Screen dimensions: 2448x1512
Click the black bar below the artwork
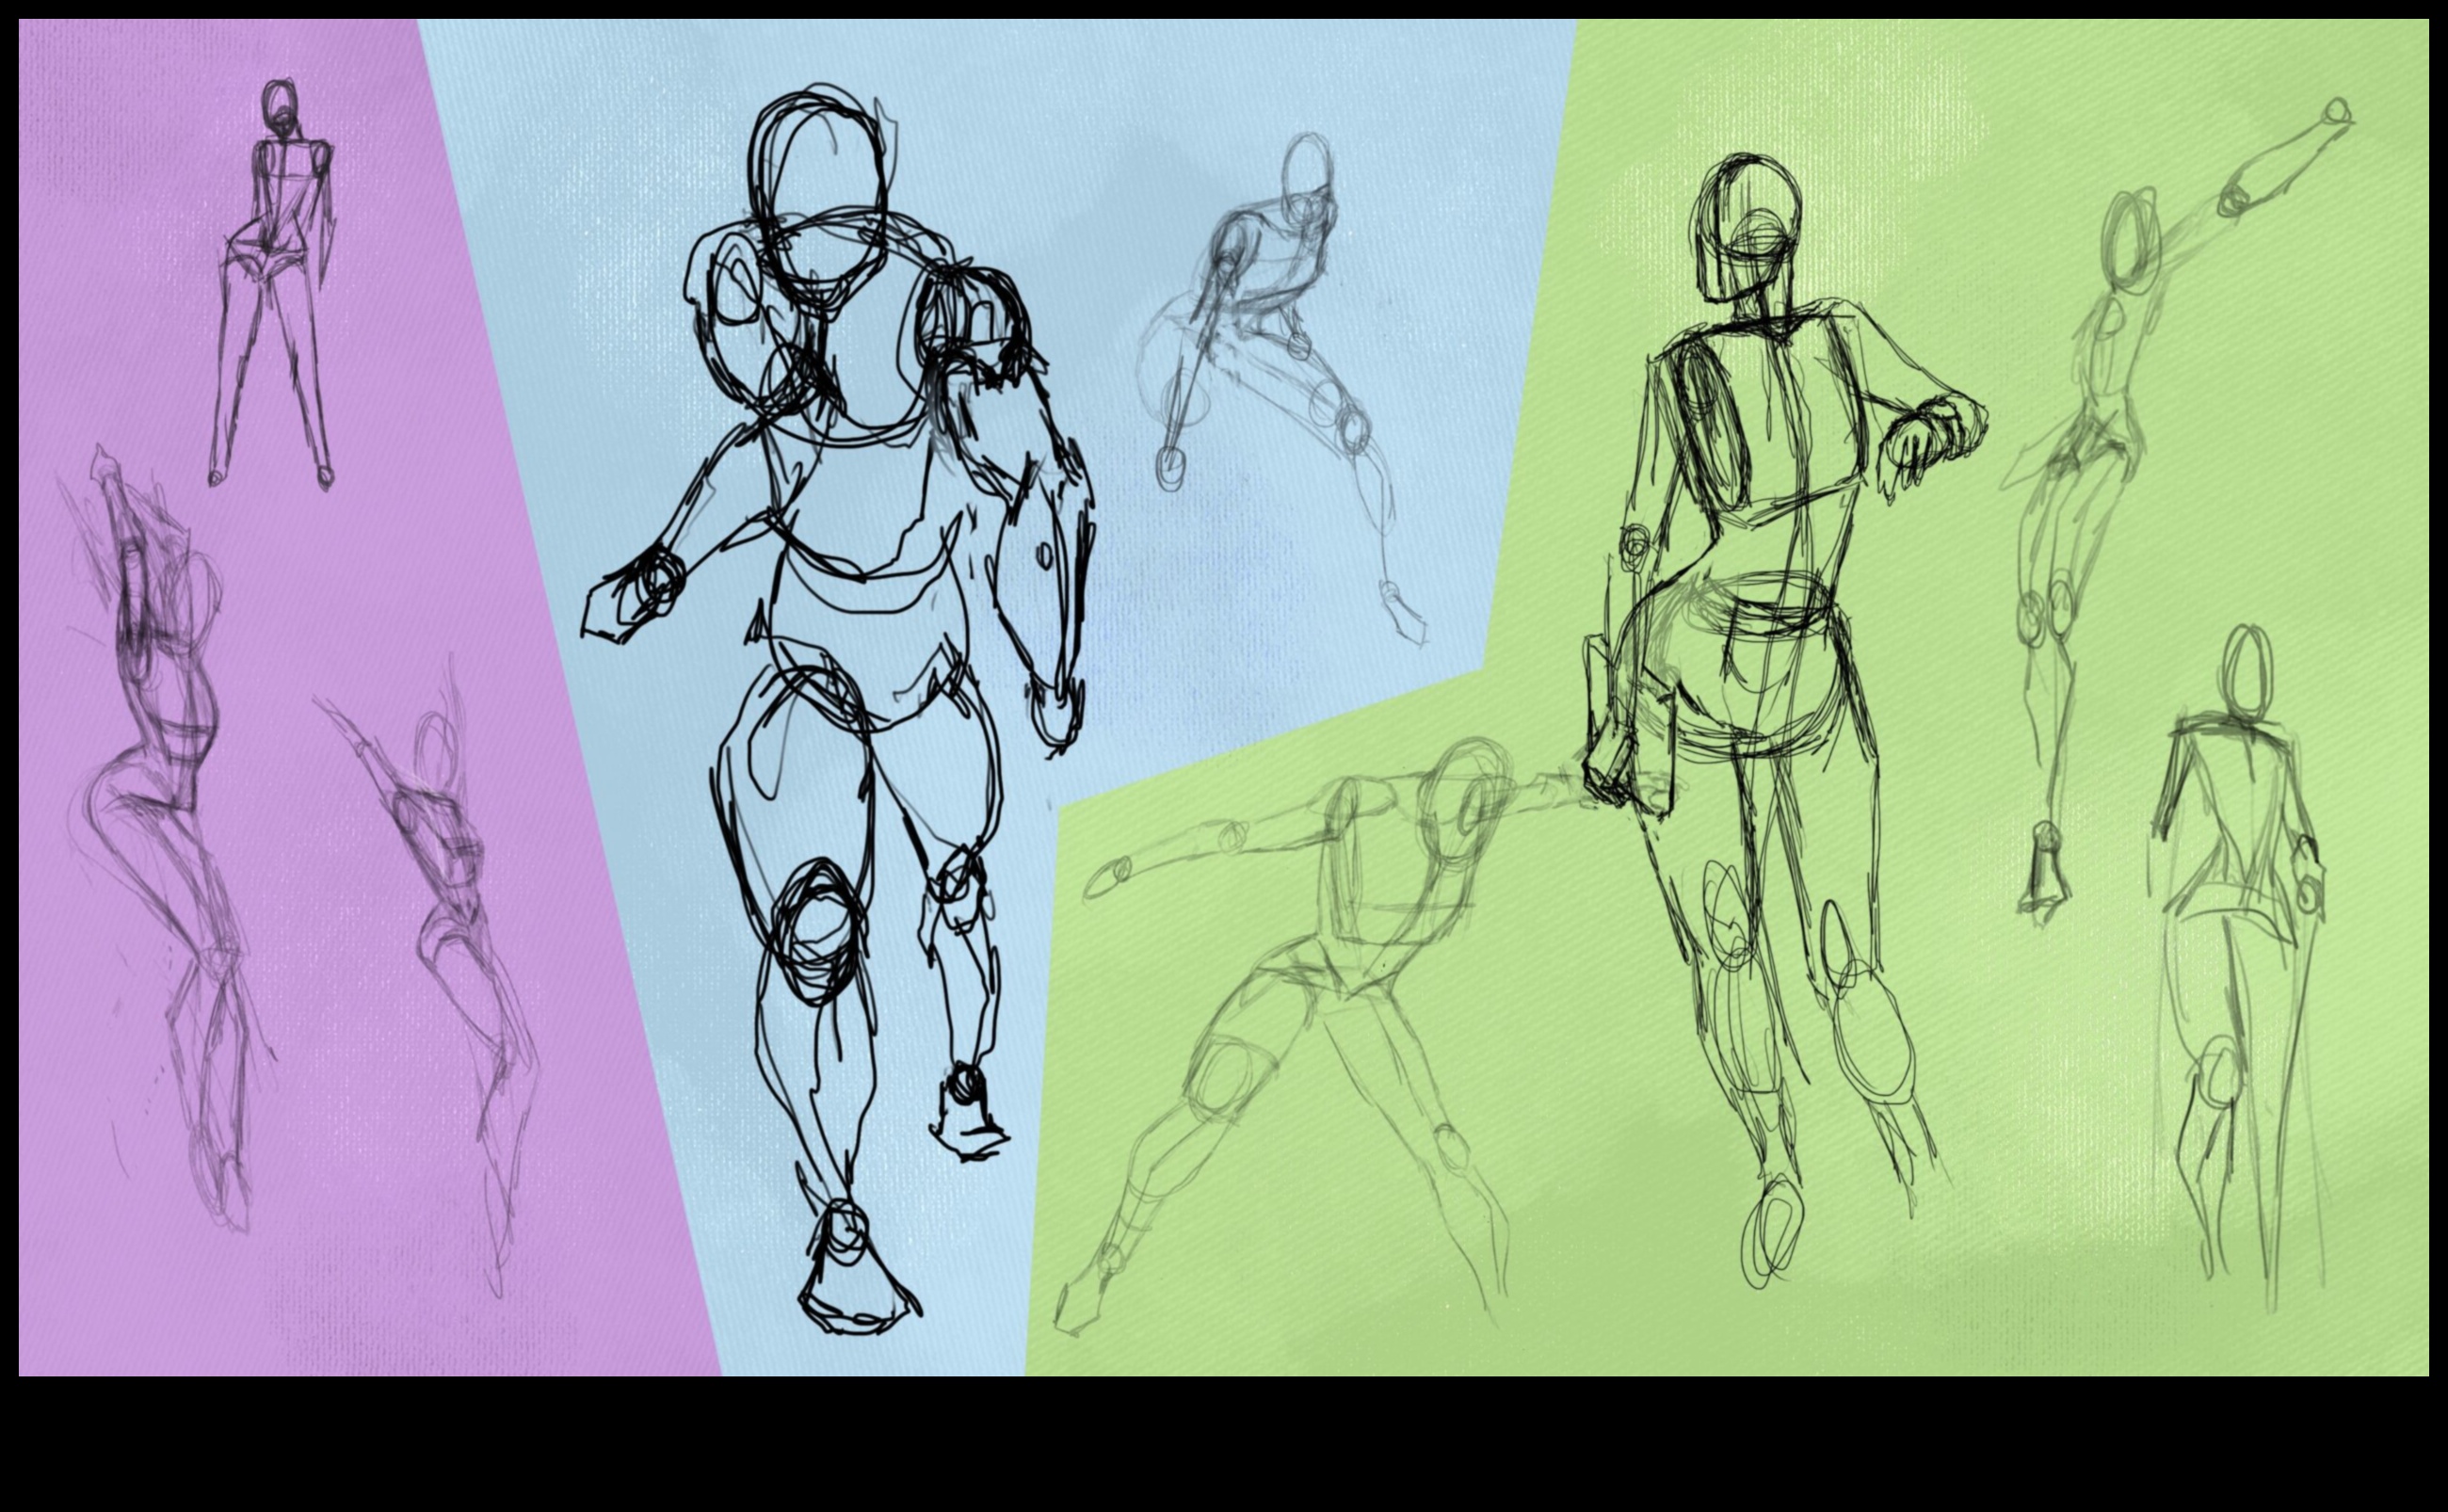tap(1224, 1445)
